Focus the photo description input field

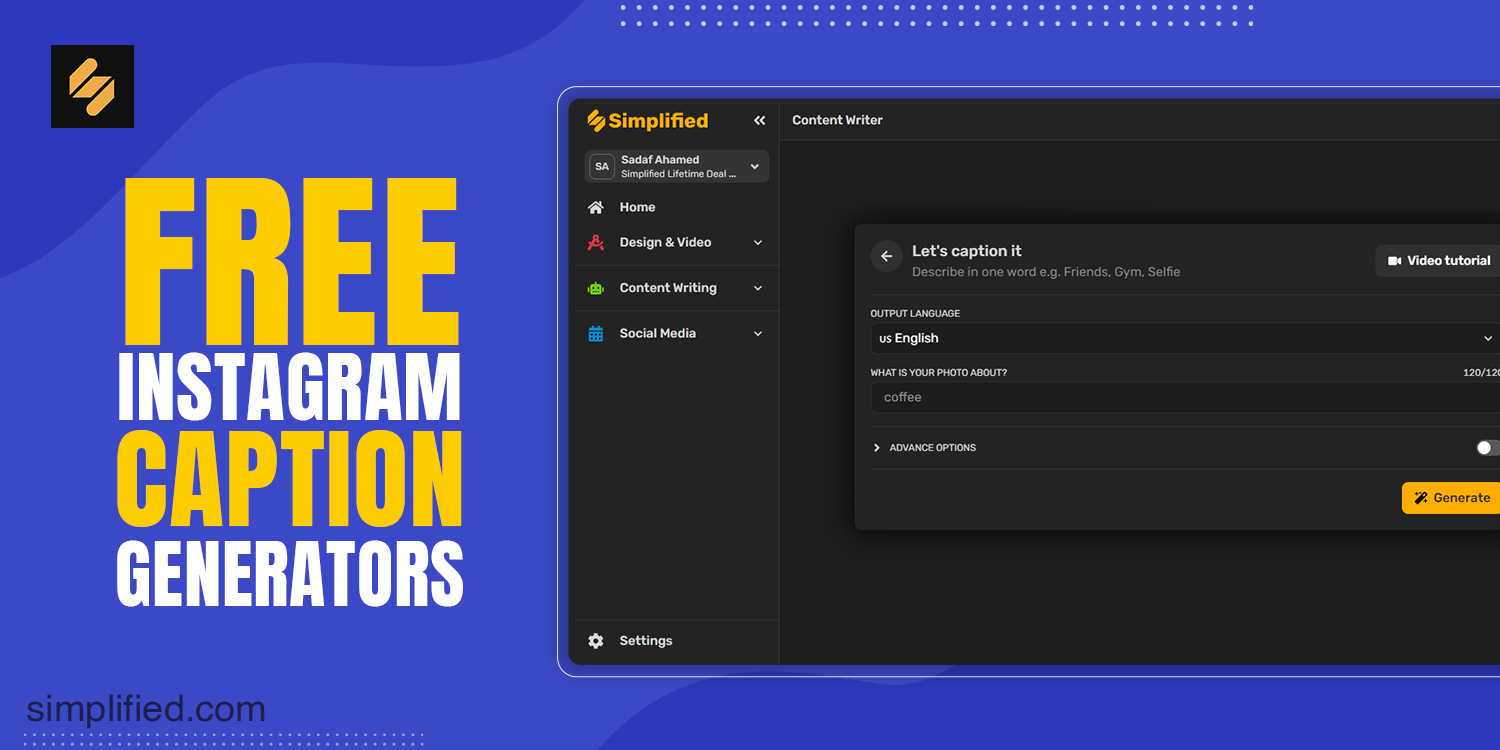tap(1185, 397)
